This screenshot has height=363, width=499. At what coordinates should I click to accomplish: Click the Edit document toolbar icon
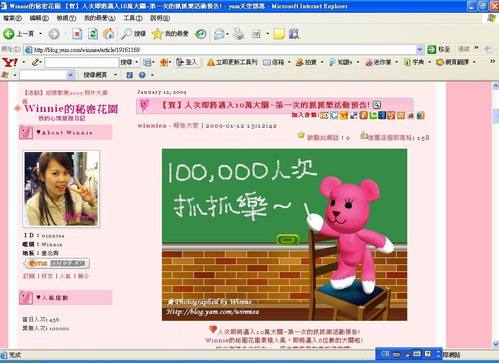(x=256, y=34)
